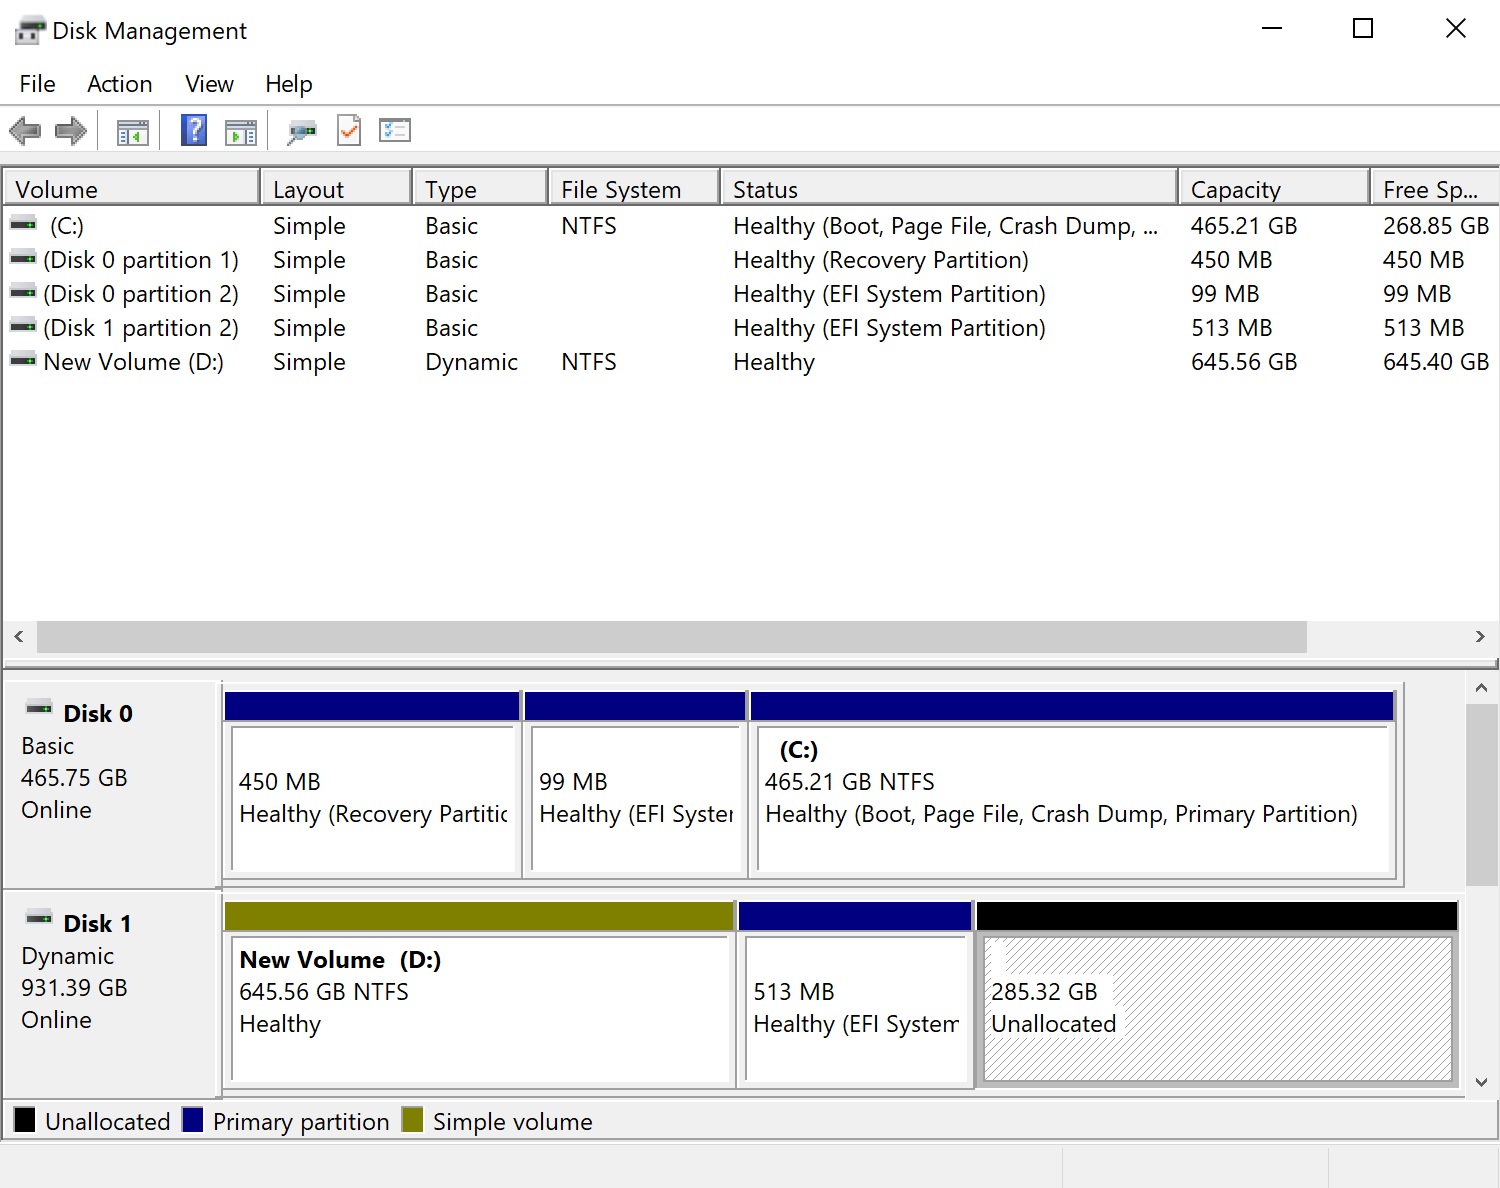Click the Back navigation arrow on the toolbar
Viewport: 1500px width, 1188px height.
25,130
